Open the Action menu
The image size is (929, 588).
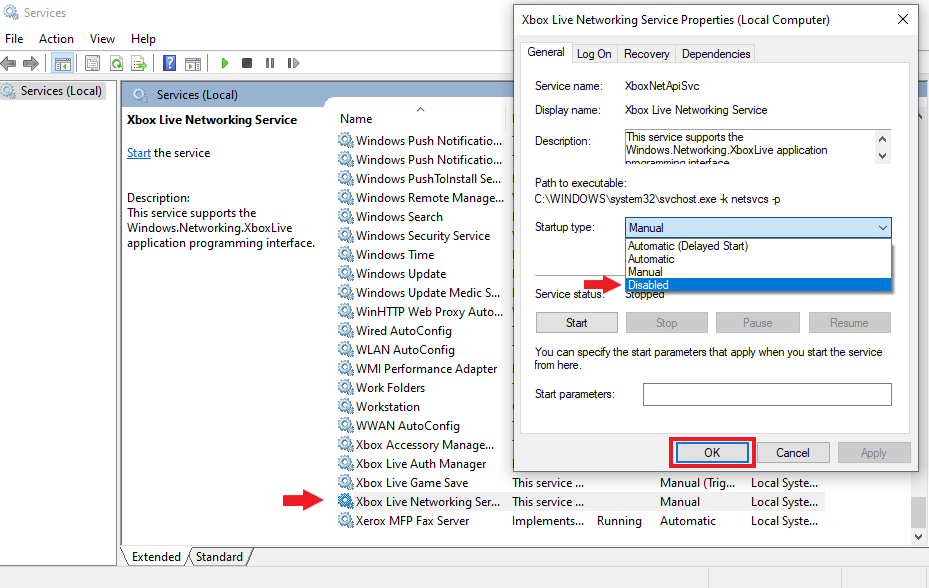56,38
